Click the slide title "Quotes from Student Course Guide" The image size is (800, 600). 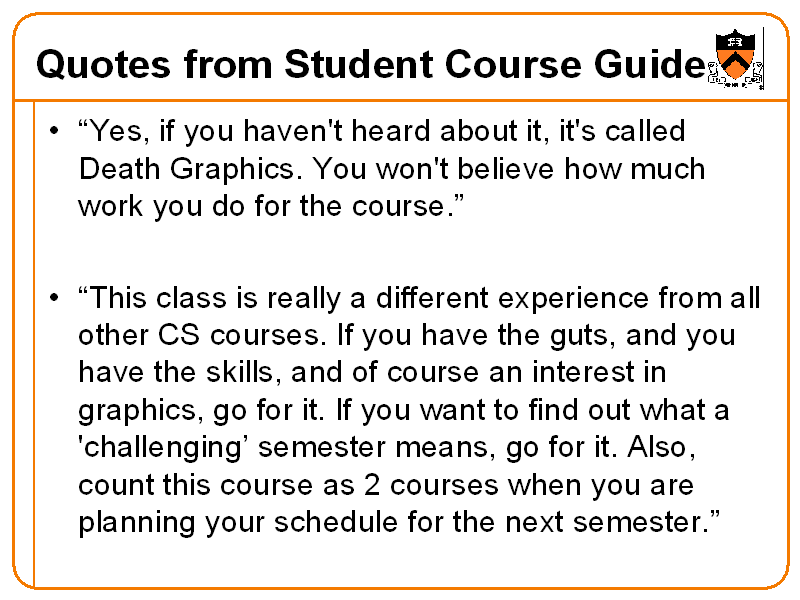point(370,66)
